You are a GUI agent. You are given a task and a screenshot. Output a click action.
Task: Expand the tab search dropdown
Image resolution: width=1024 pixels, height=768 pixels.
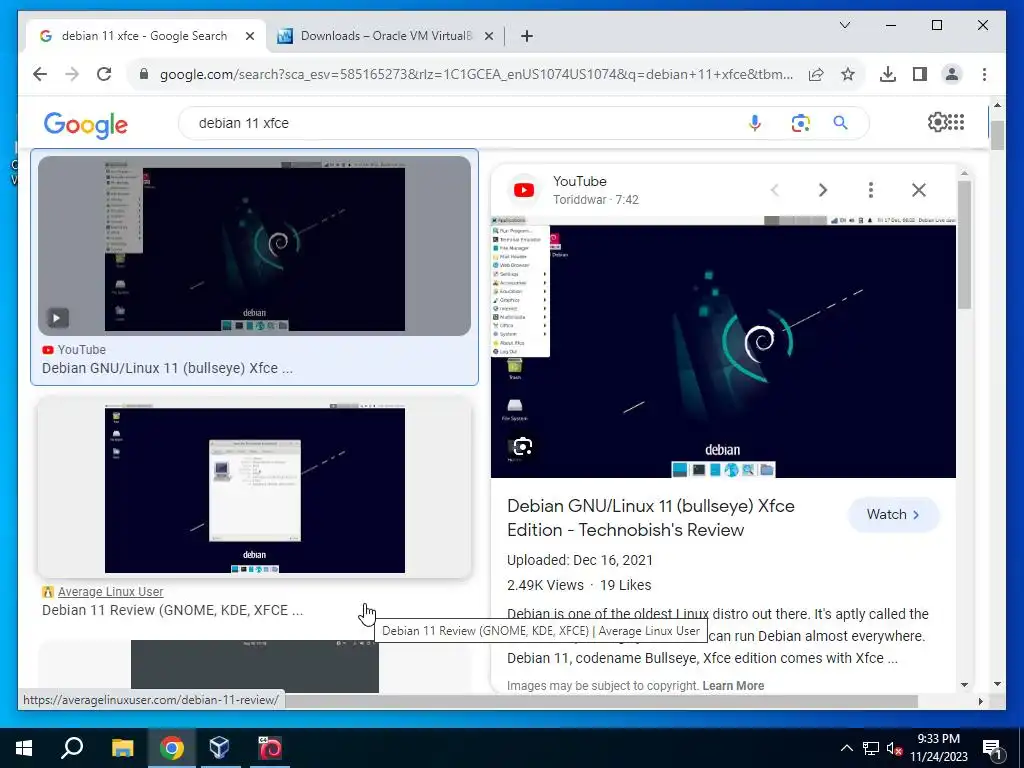pyautogui.click(x=844, y=25)
